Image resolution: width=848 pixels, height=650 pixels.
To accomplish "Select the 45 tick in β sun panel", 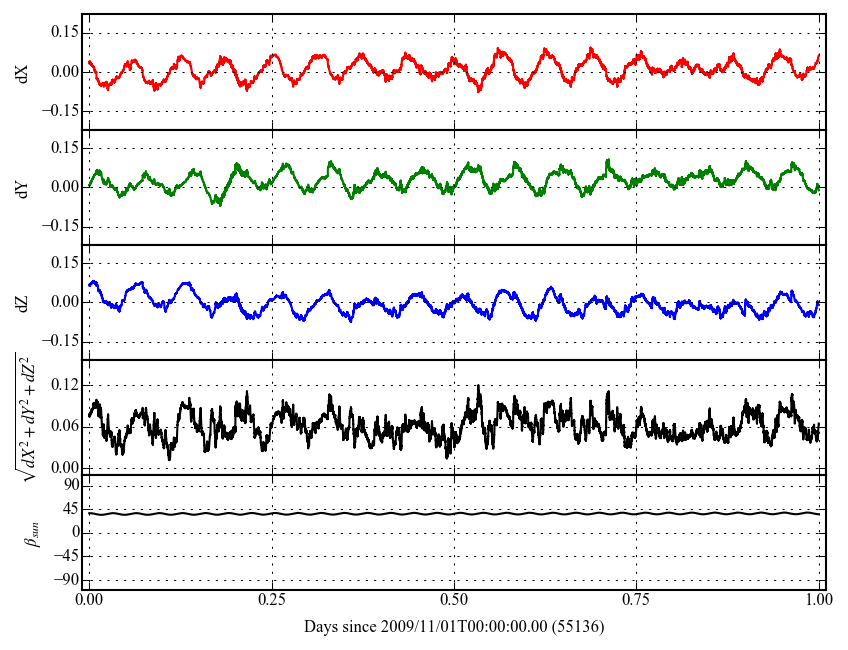I will 70,509.
